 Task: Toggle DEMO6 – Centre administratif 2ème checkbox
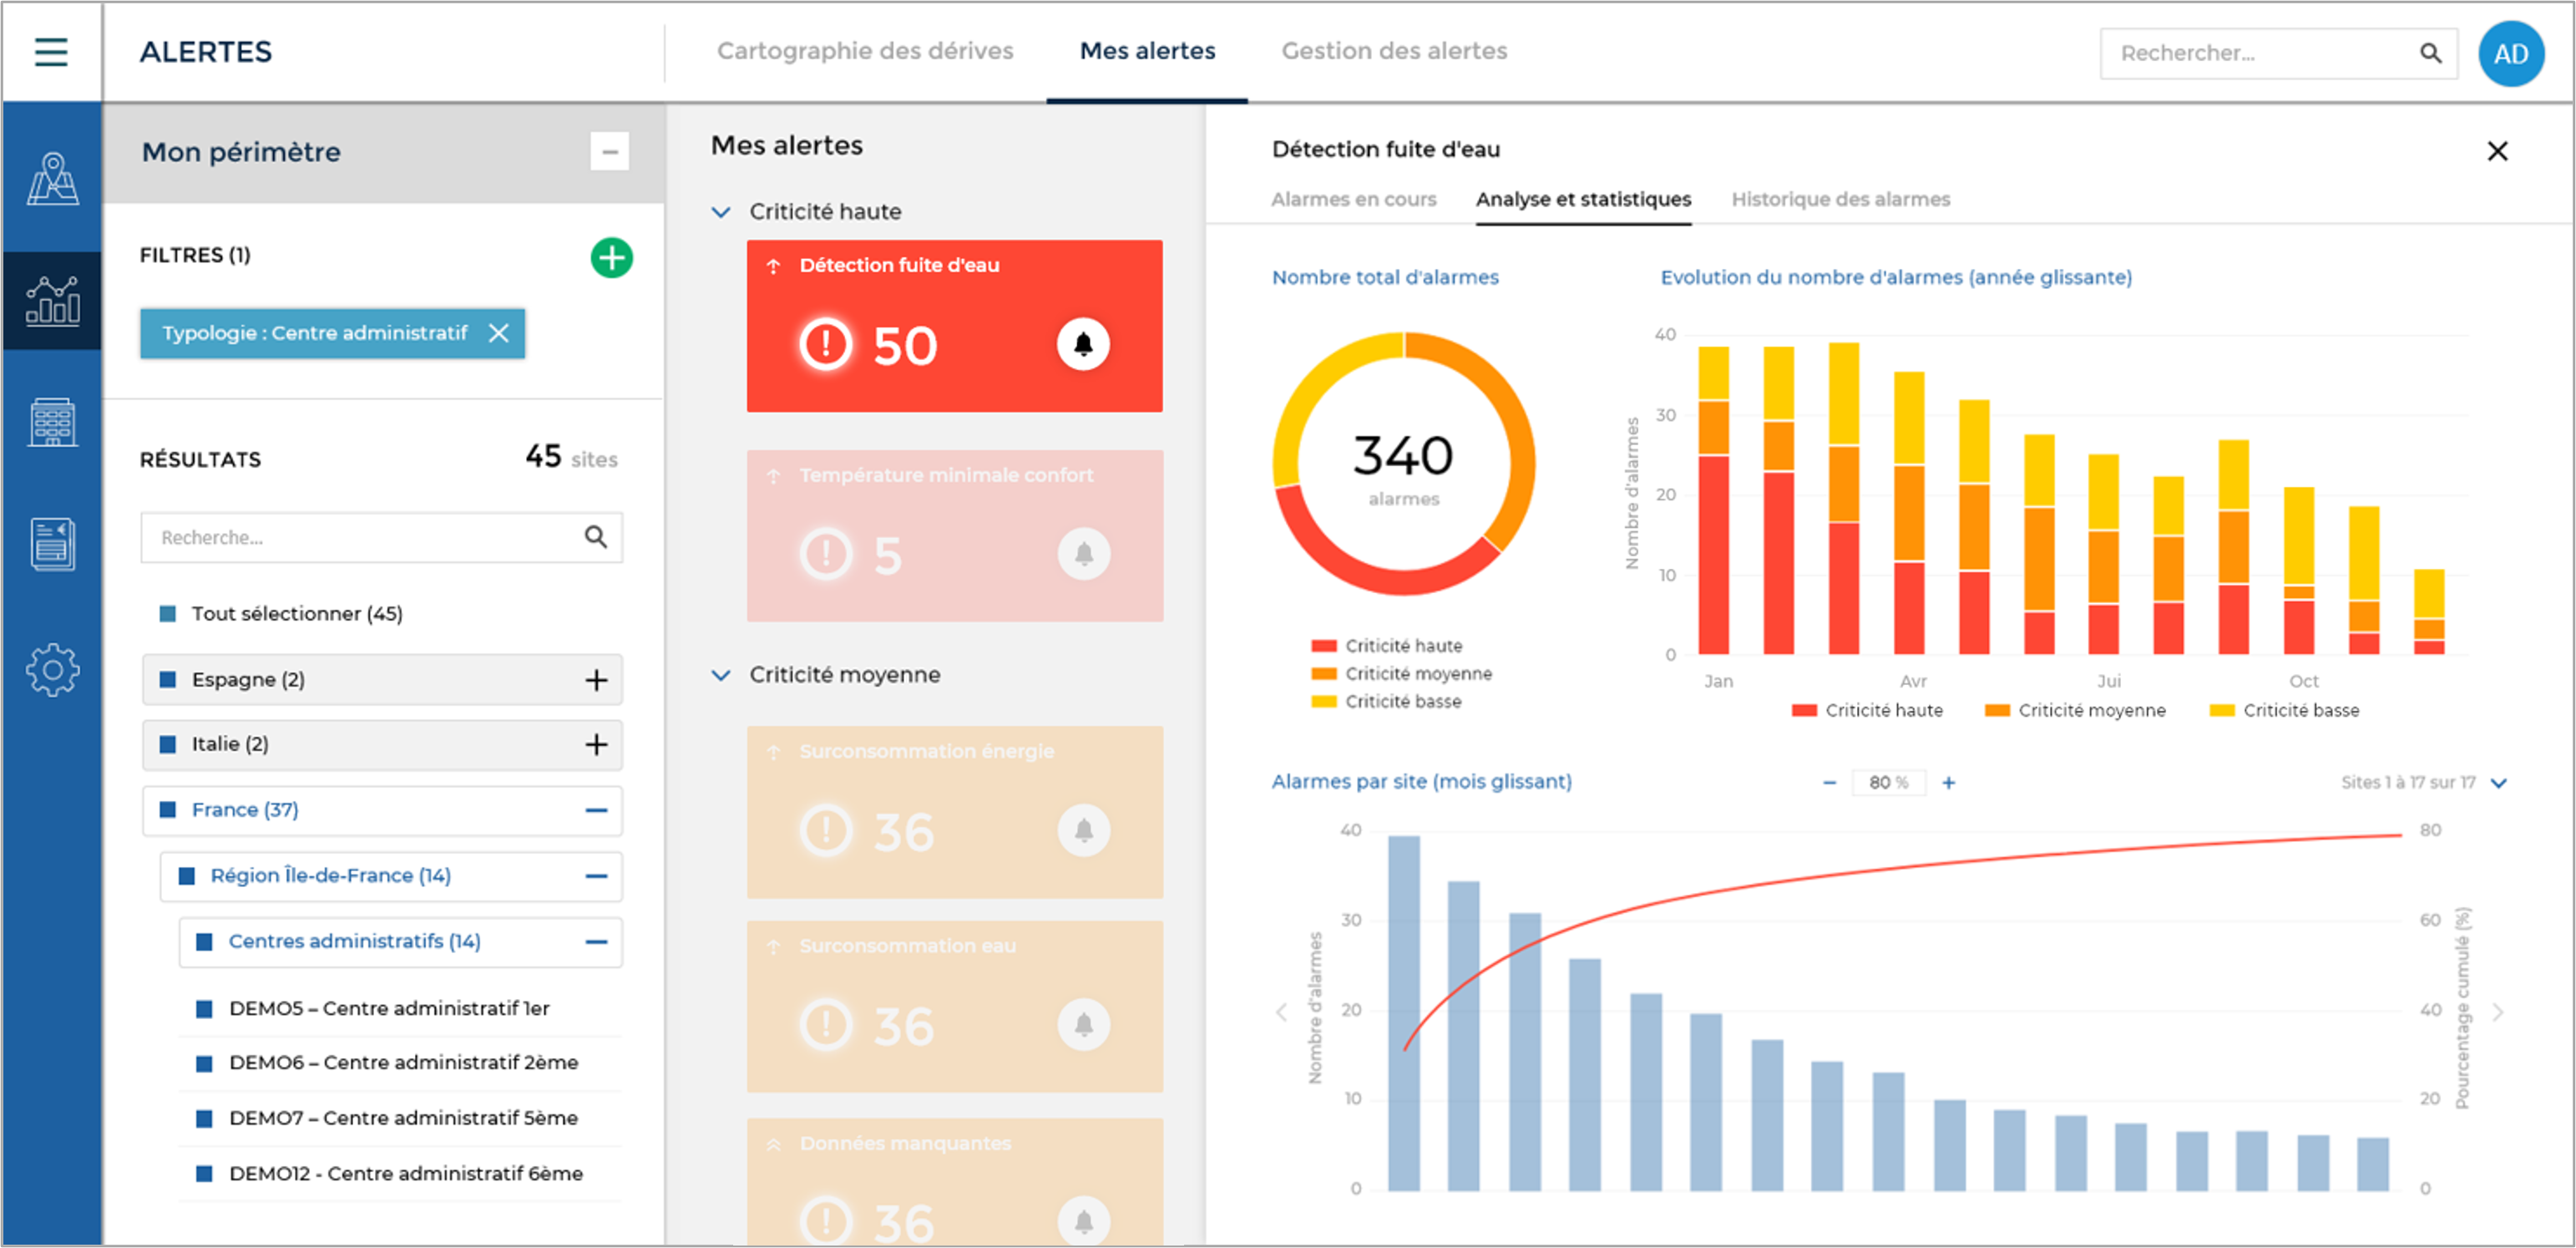(204, 1063)
